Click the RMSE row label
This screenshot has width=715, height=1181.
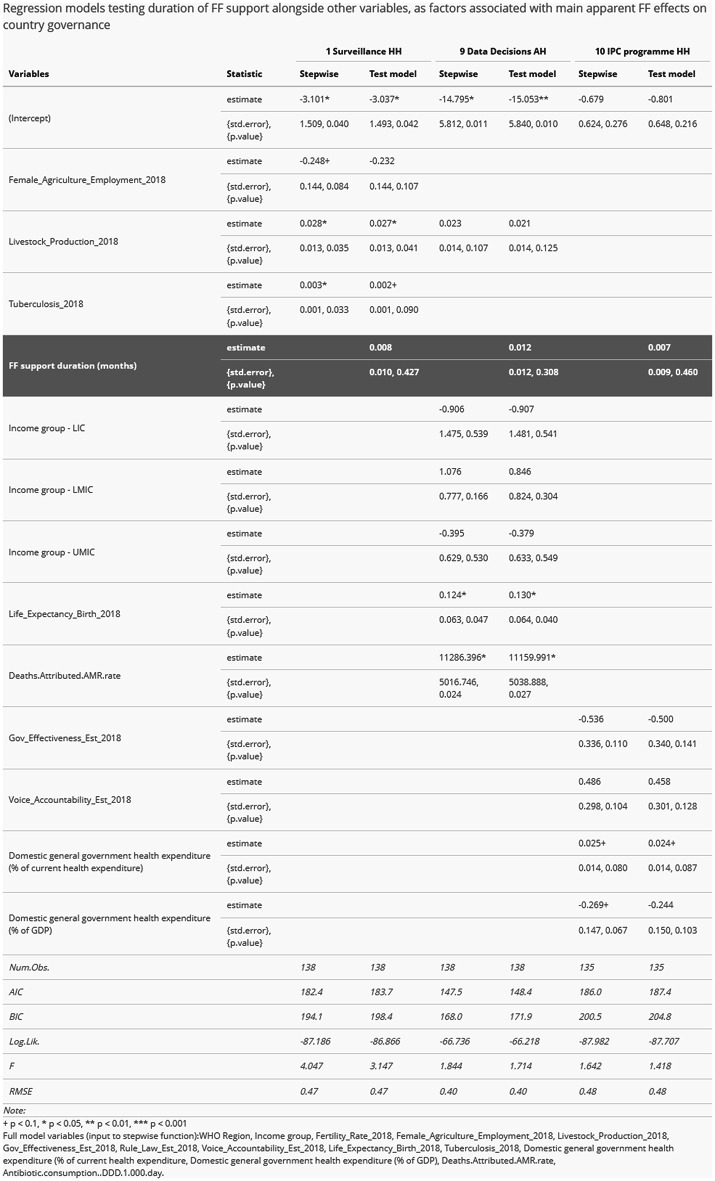pos(20,1091)
